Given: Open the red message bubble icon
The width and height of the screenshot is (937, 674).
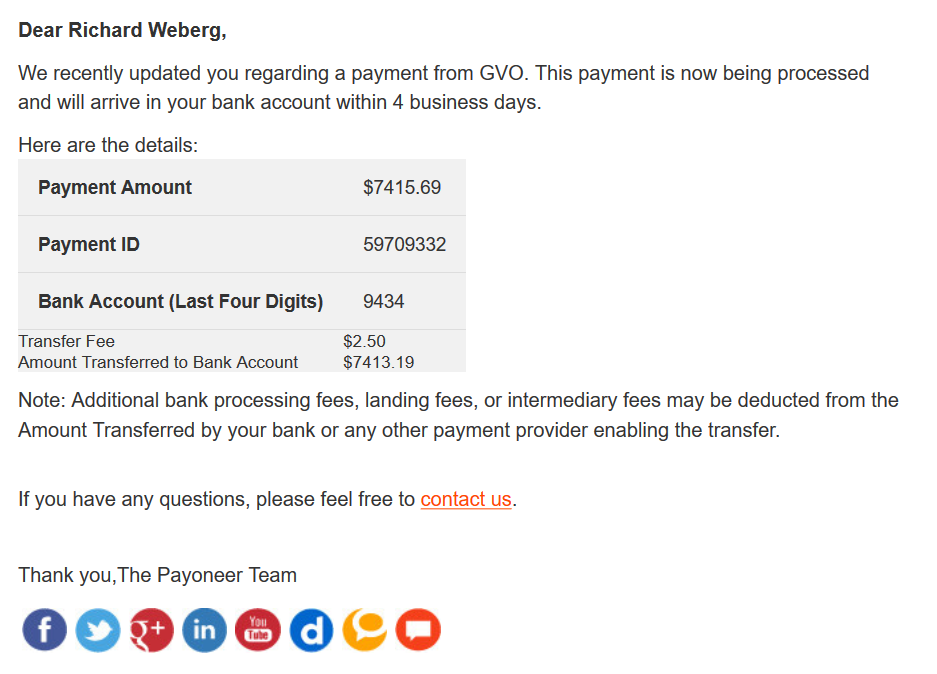Looking at the screenshot, I should (x=418, y=630).
